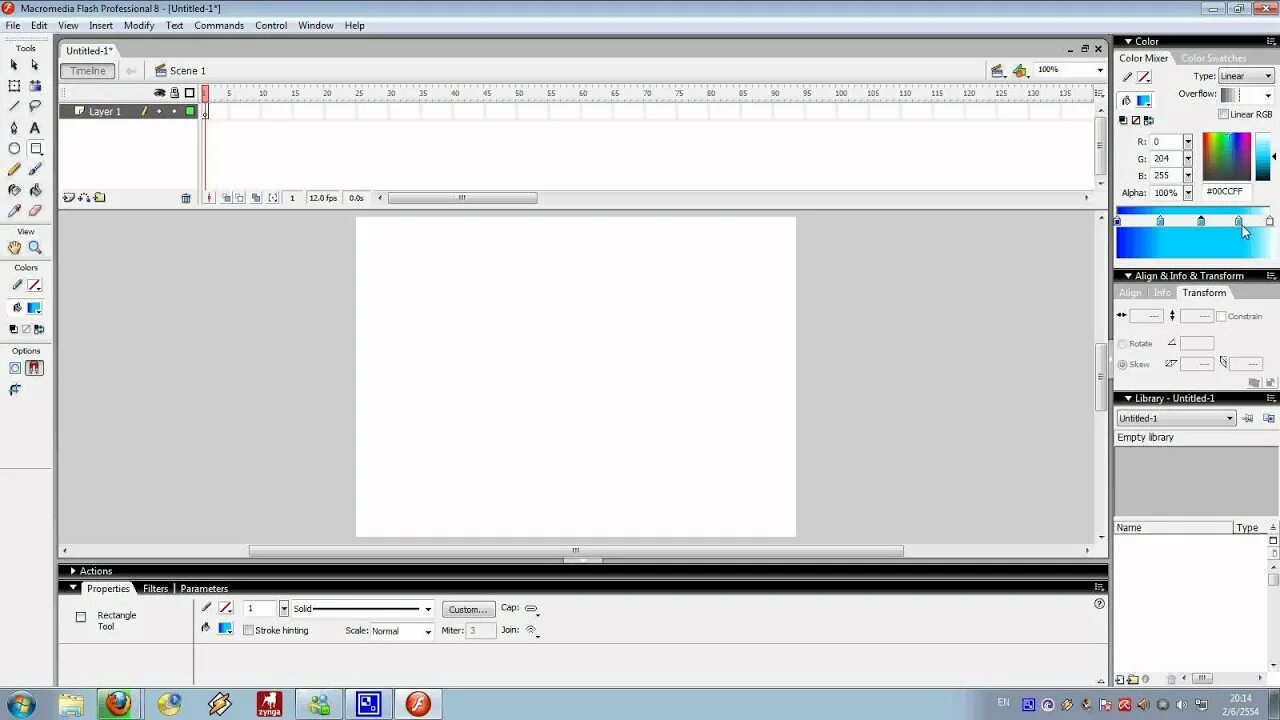
Task: Select the Oval tool
Action: pyautogui.click(x=14, y=149)
